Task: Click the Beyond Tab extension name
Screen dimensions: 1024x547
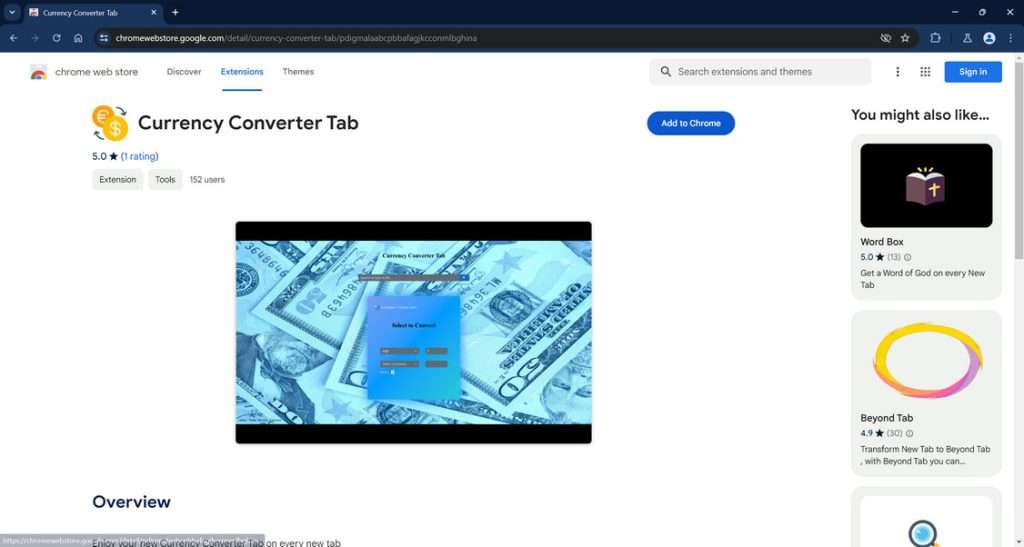Action: [x=886, y=418]
